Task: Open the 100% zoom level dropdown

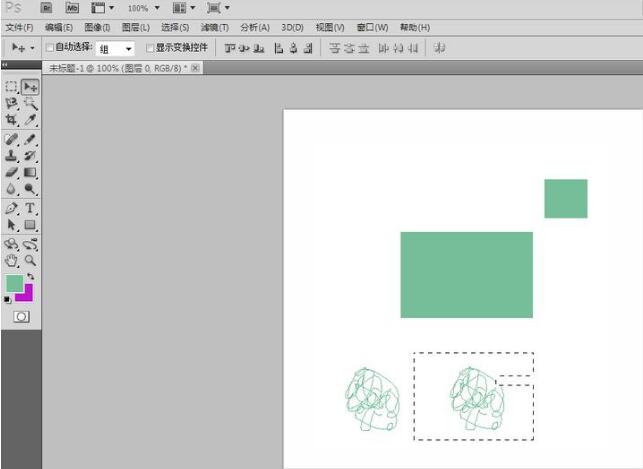Action: tap(143, 8)
